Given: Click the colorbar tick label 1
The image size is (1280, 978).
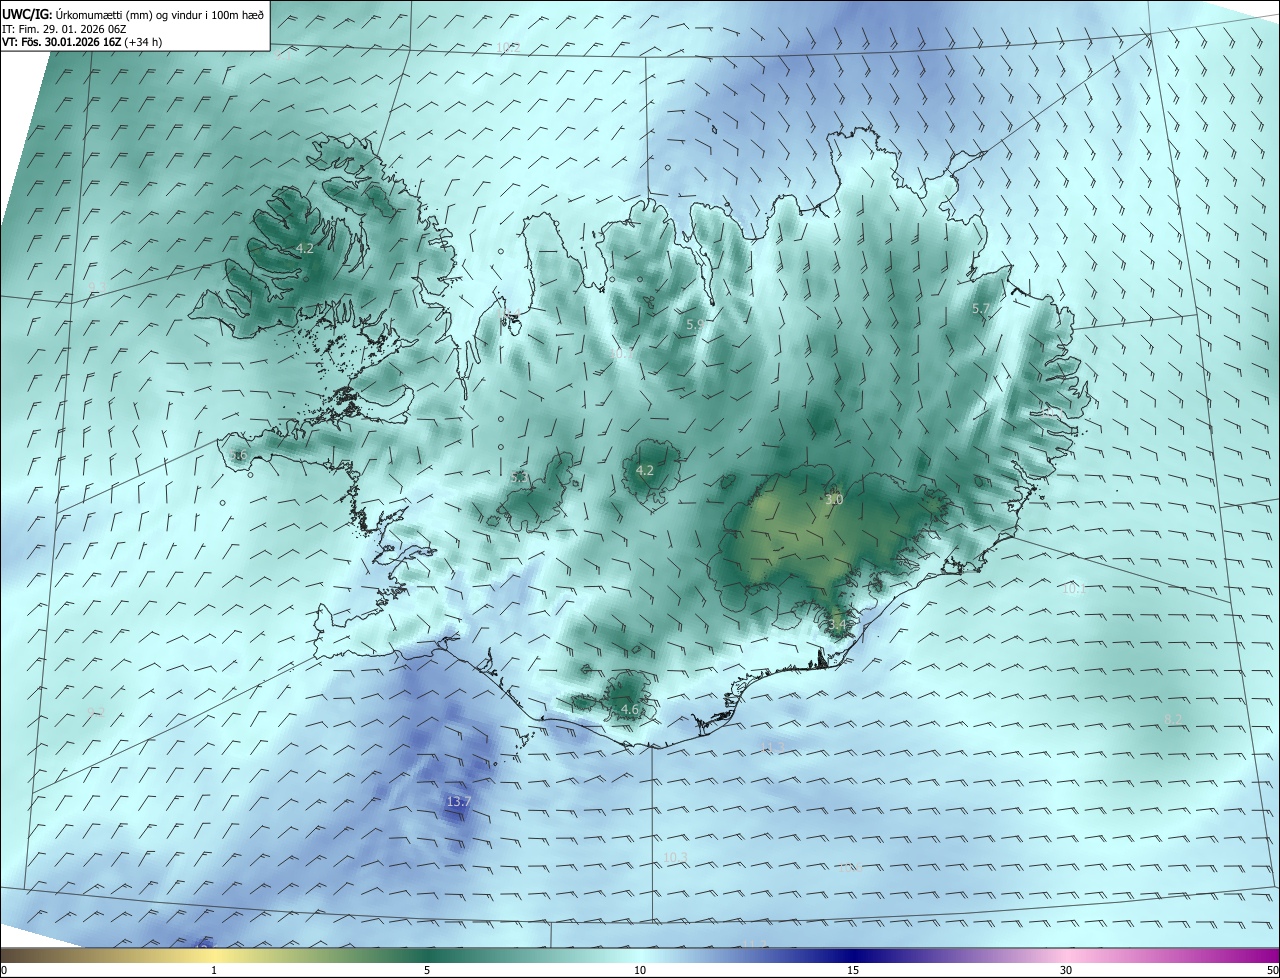Looking at the screenshot, I should pyautogui.click(x=214, y=970).
